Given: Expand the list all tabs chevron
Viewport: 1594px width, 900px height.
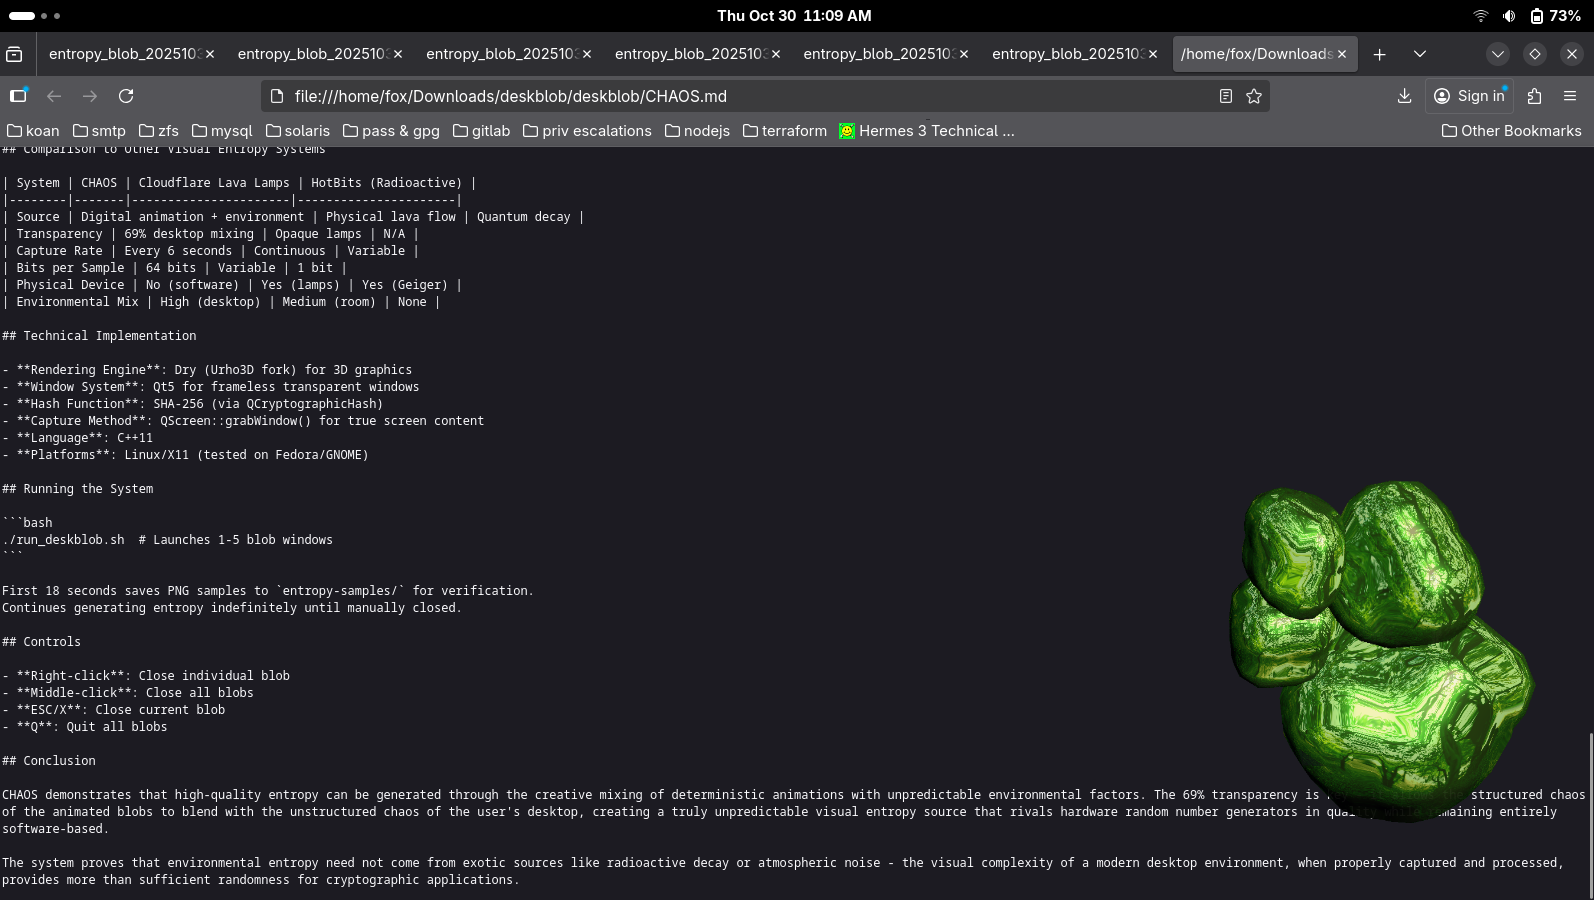Looking at the screenshot, I should click(x=1419, y=54).
